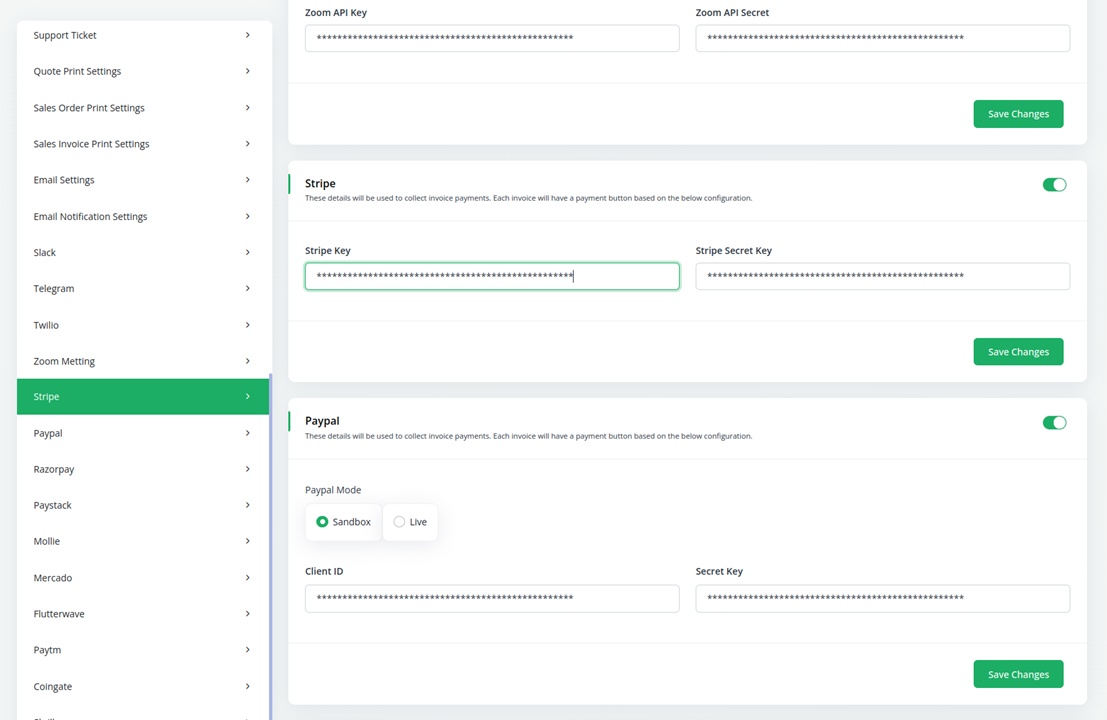
Task: Save changes in the Stripe section
Action: point(1018,352)
